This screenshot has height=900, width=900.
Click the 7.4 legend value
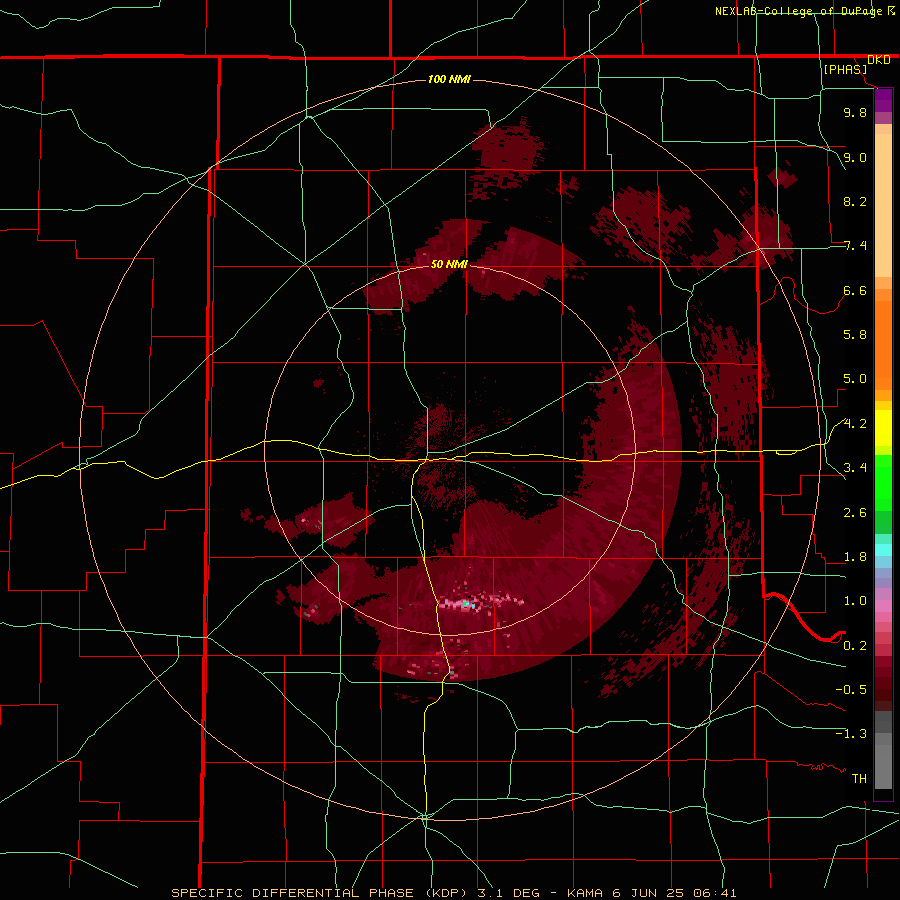pos(855,246)
